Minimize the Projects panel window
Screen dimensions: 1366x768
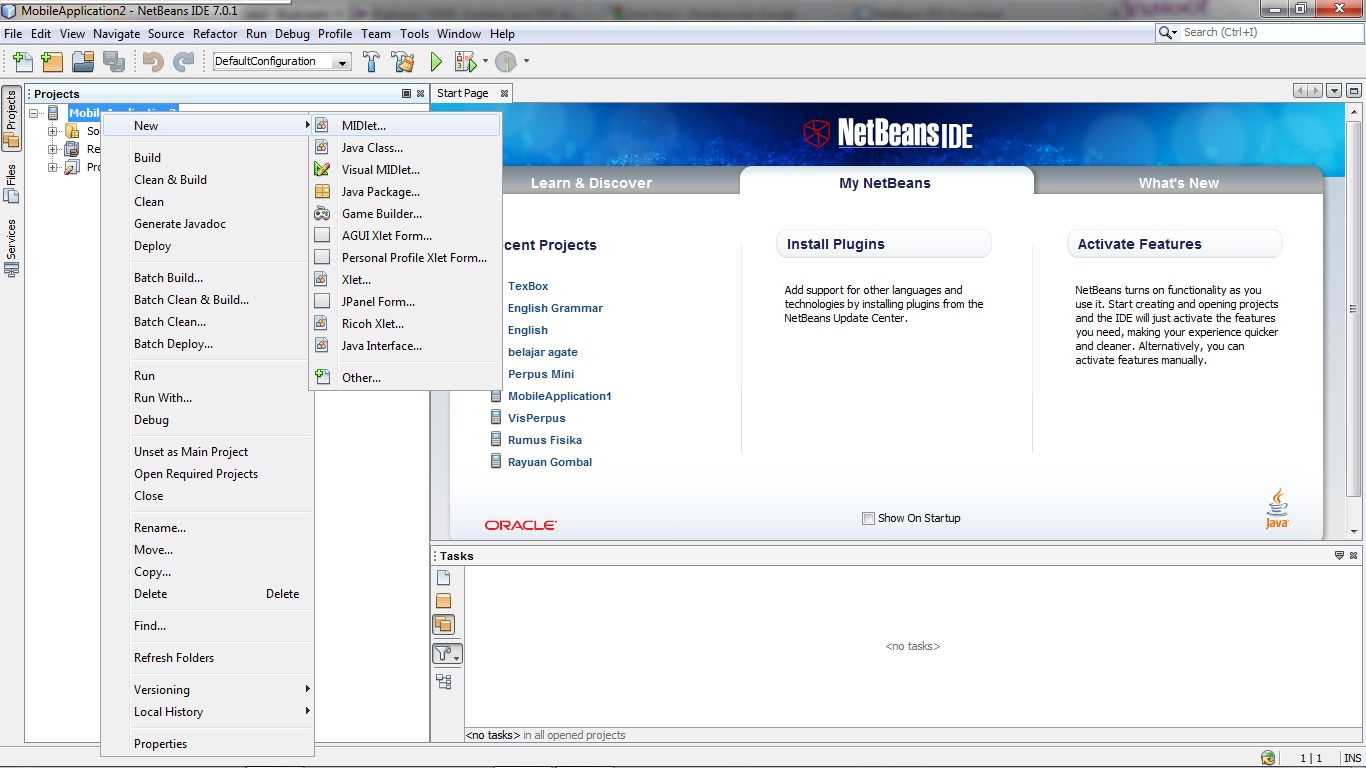406,93
